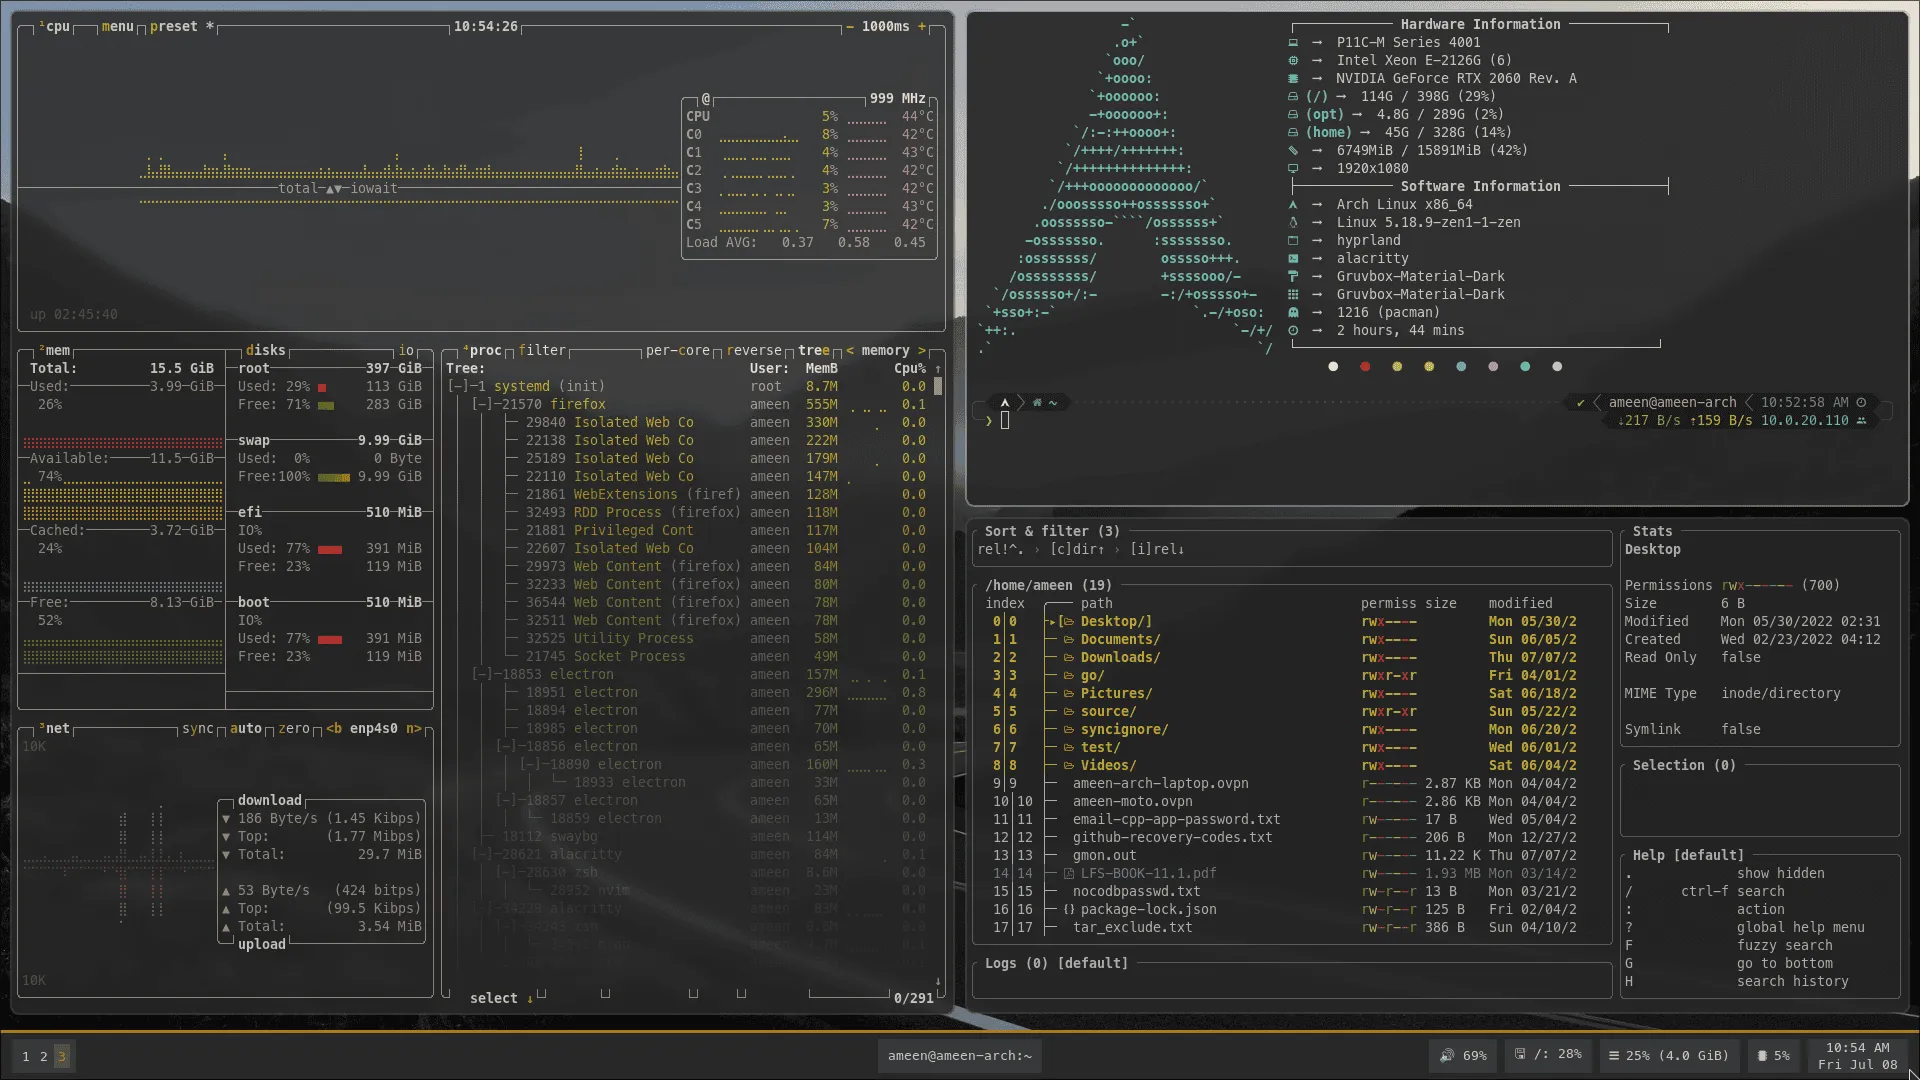Viewport: 1920px width, 1080px height.
Task: Click the package-lock.json braces icon
Action: [x=1068, y=910]
